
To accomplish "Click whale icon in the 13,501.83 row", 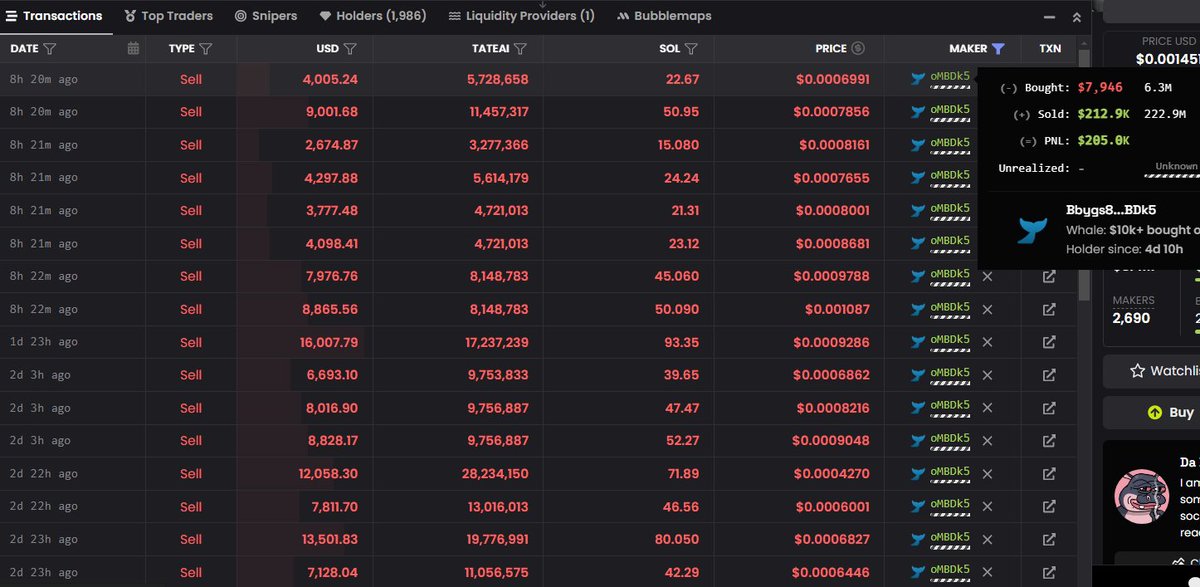I will click(x=918, y=540).
